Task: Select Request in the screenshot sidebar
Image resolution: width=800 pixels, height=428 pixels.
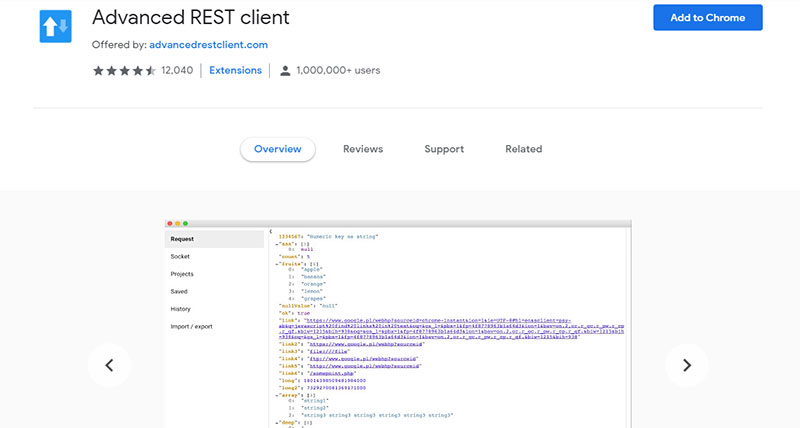Action: click(214, 239)
